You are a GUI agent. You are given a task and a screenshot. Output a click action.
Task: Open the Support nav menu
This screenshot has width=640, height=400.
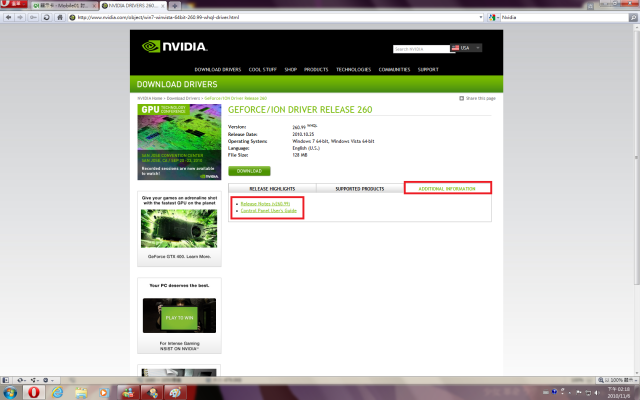point(428,70)
